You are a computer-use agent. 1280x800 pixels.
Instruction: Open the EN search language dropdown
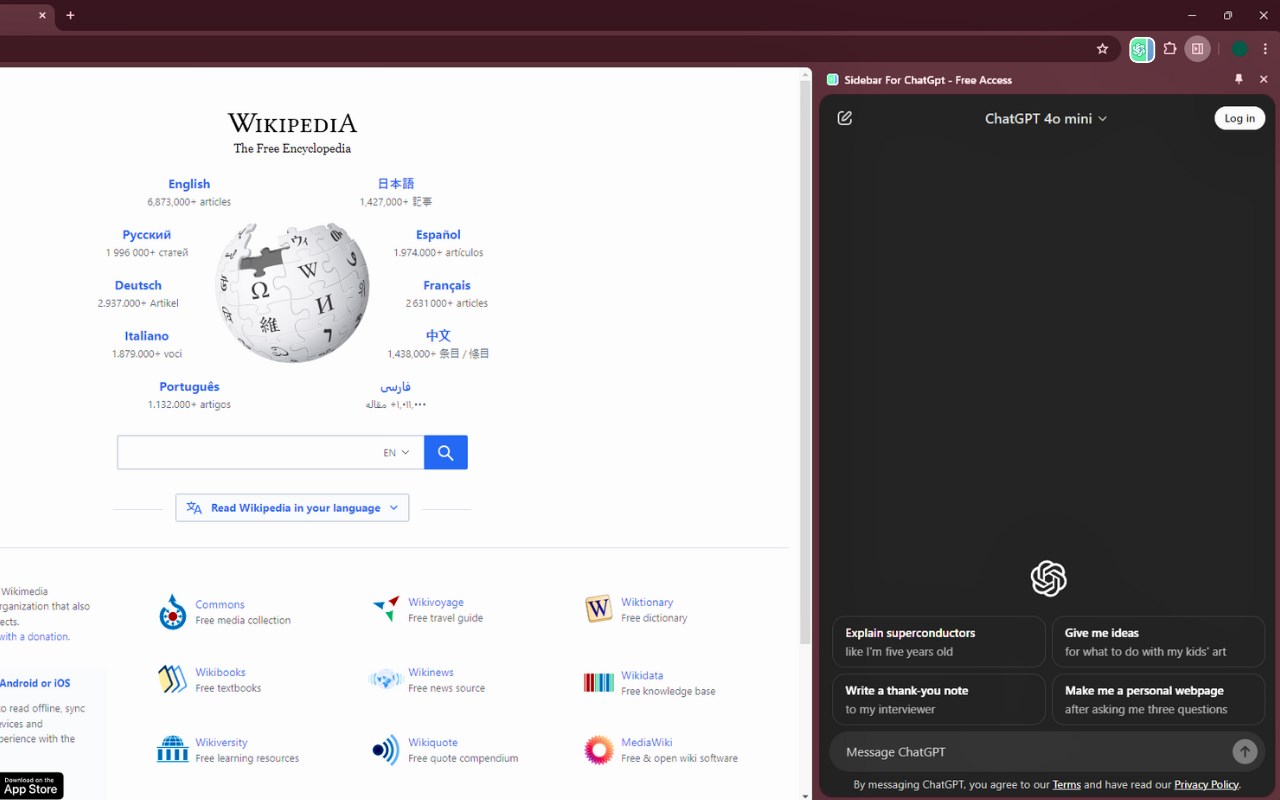coord(397,453)
